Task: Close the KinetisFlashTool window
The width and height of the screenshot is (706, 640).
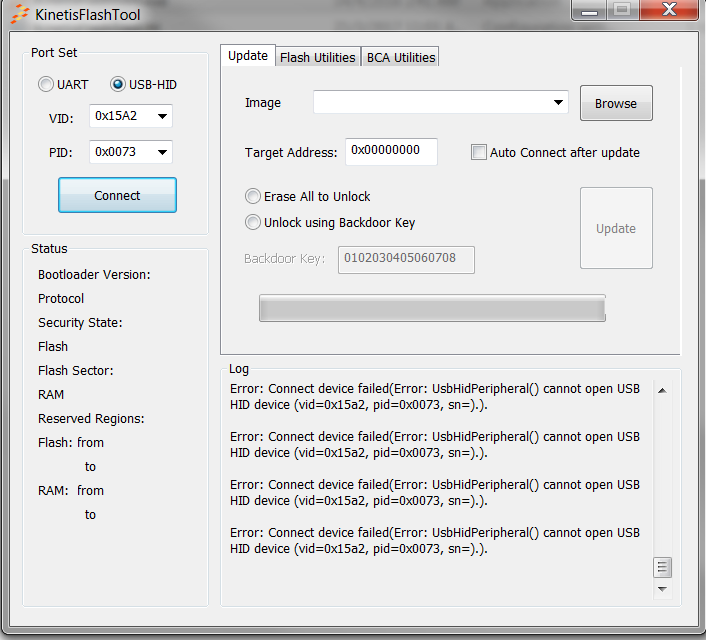Action: 669,10
